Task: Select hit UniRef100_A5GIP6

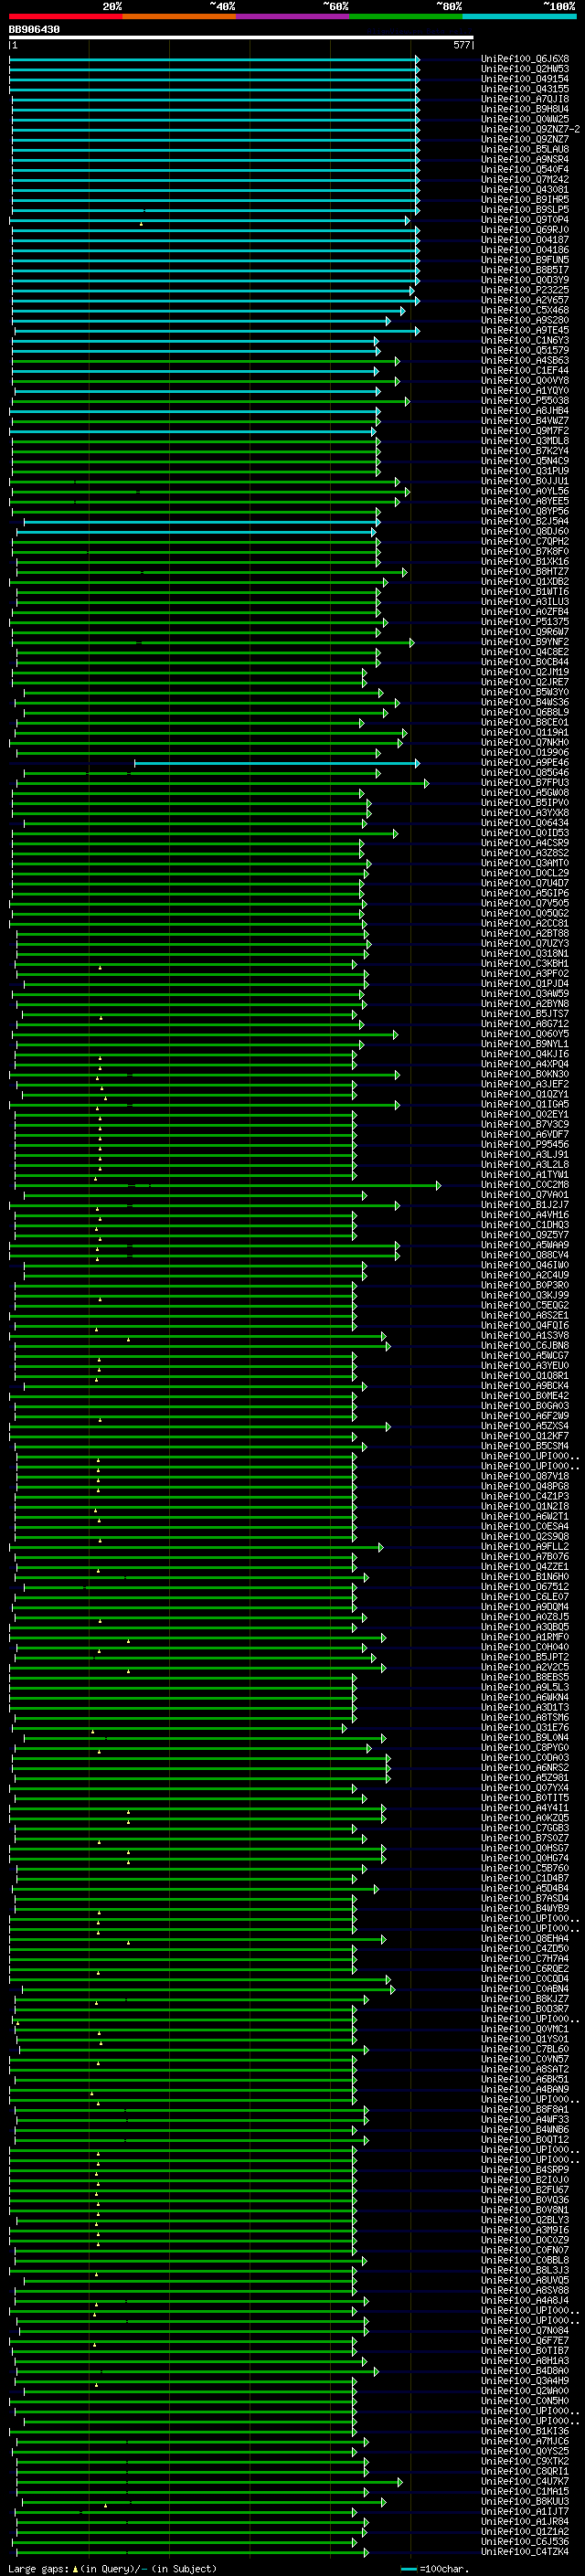Action: (525, 893)
